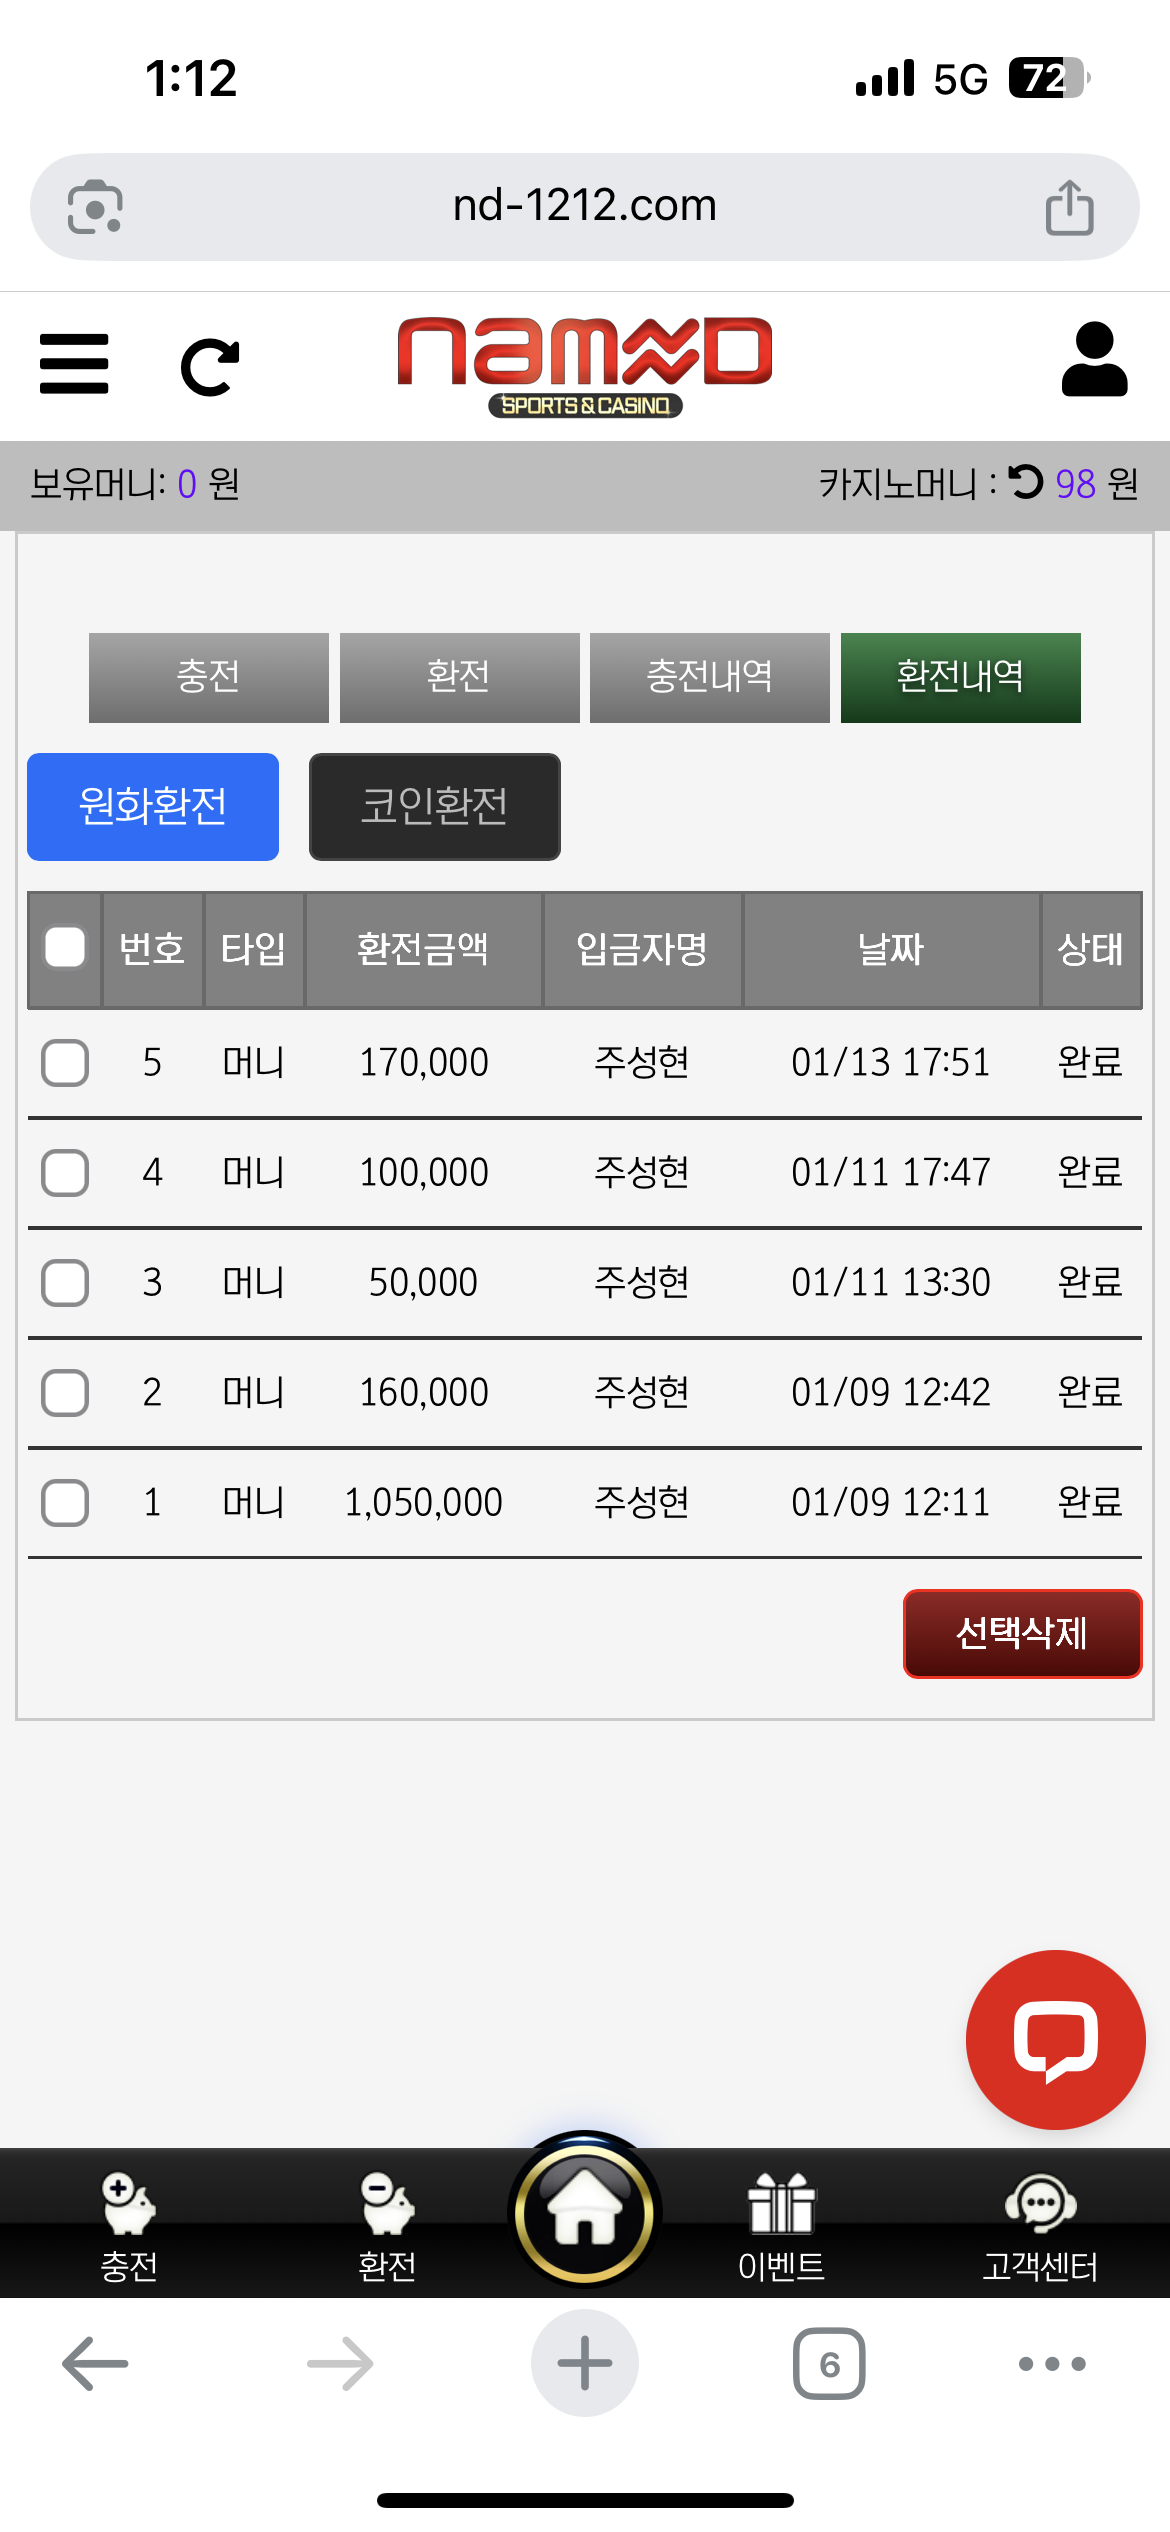This screenshot has height=2532, width=1170.
Task: Open 고객센터 in the bottom bar
Action: tap(1040, 2225)
